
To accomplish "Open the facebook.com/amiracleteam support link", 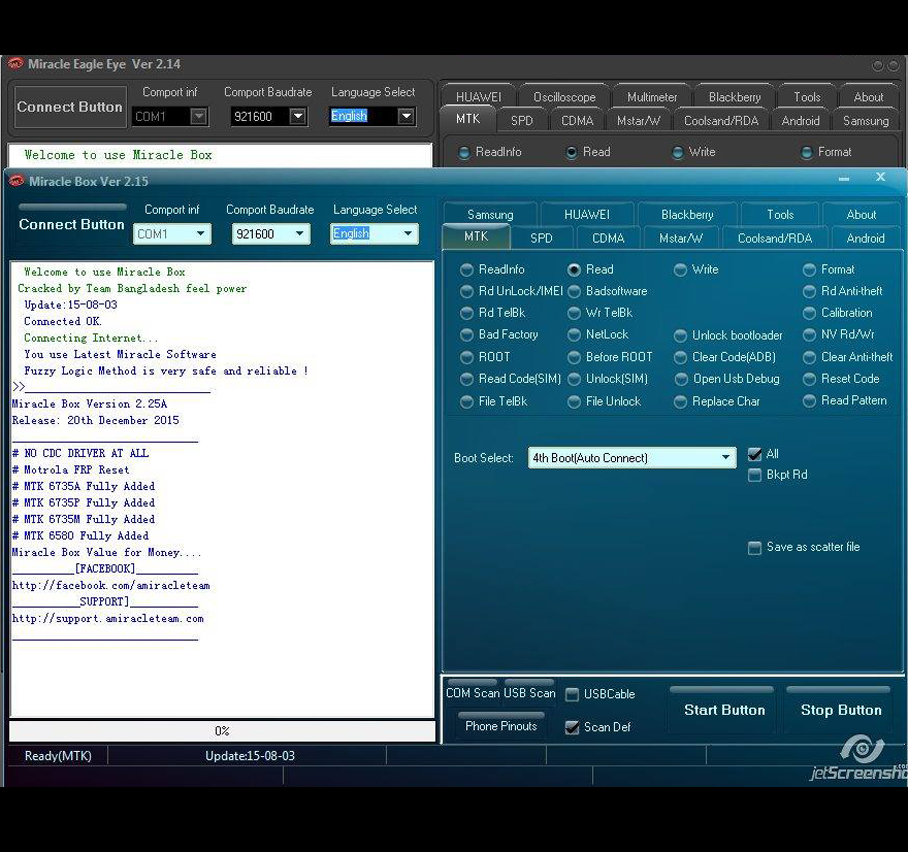I will tap(109, 585).
